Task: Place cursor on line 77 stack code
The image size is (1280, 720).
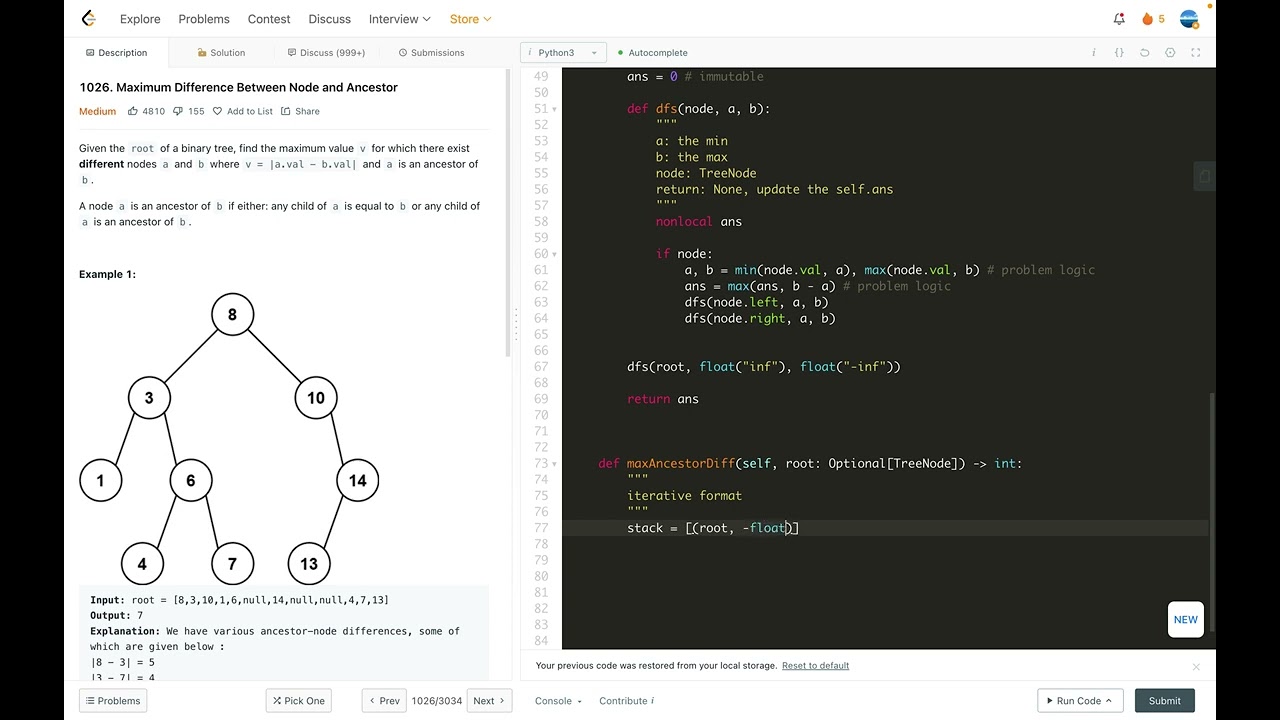Action: click(x=713, y=528)
